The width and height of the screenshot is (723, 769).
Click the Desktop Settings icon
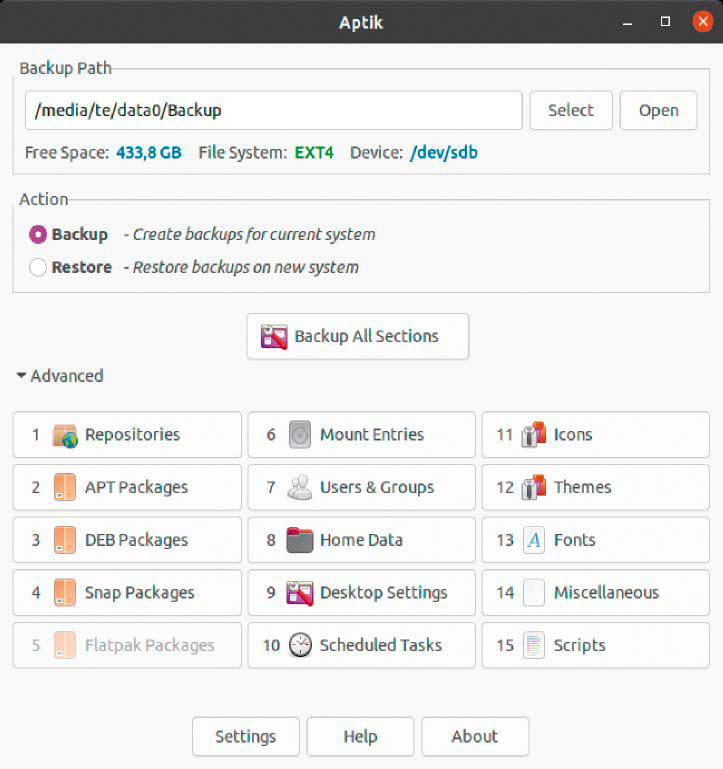coord(300,593)
